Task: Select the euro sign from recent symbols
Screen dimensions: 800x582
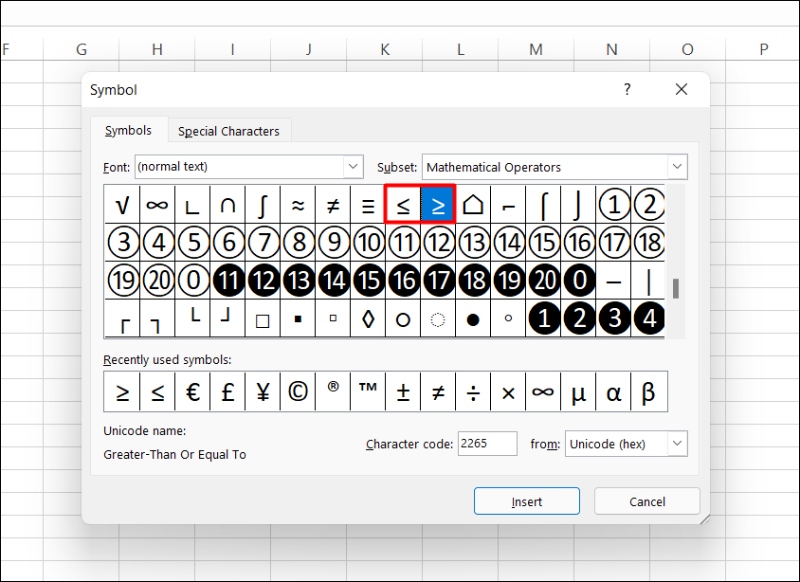Action: 192,392
